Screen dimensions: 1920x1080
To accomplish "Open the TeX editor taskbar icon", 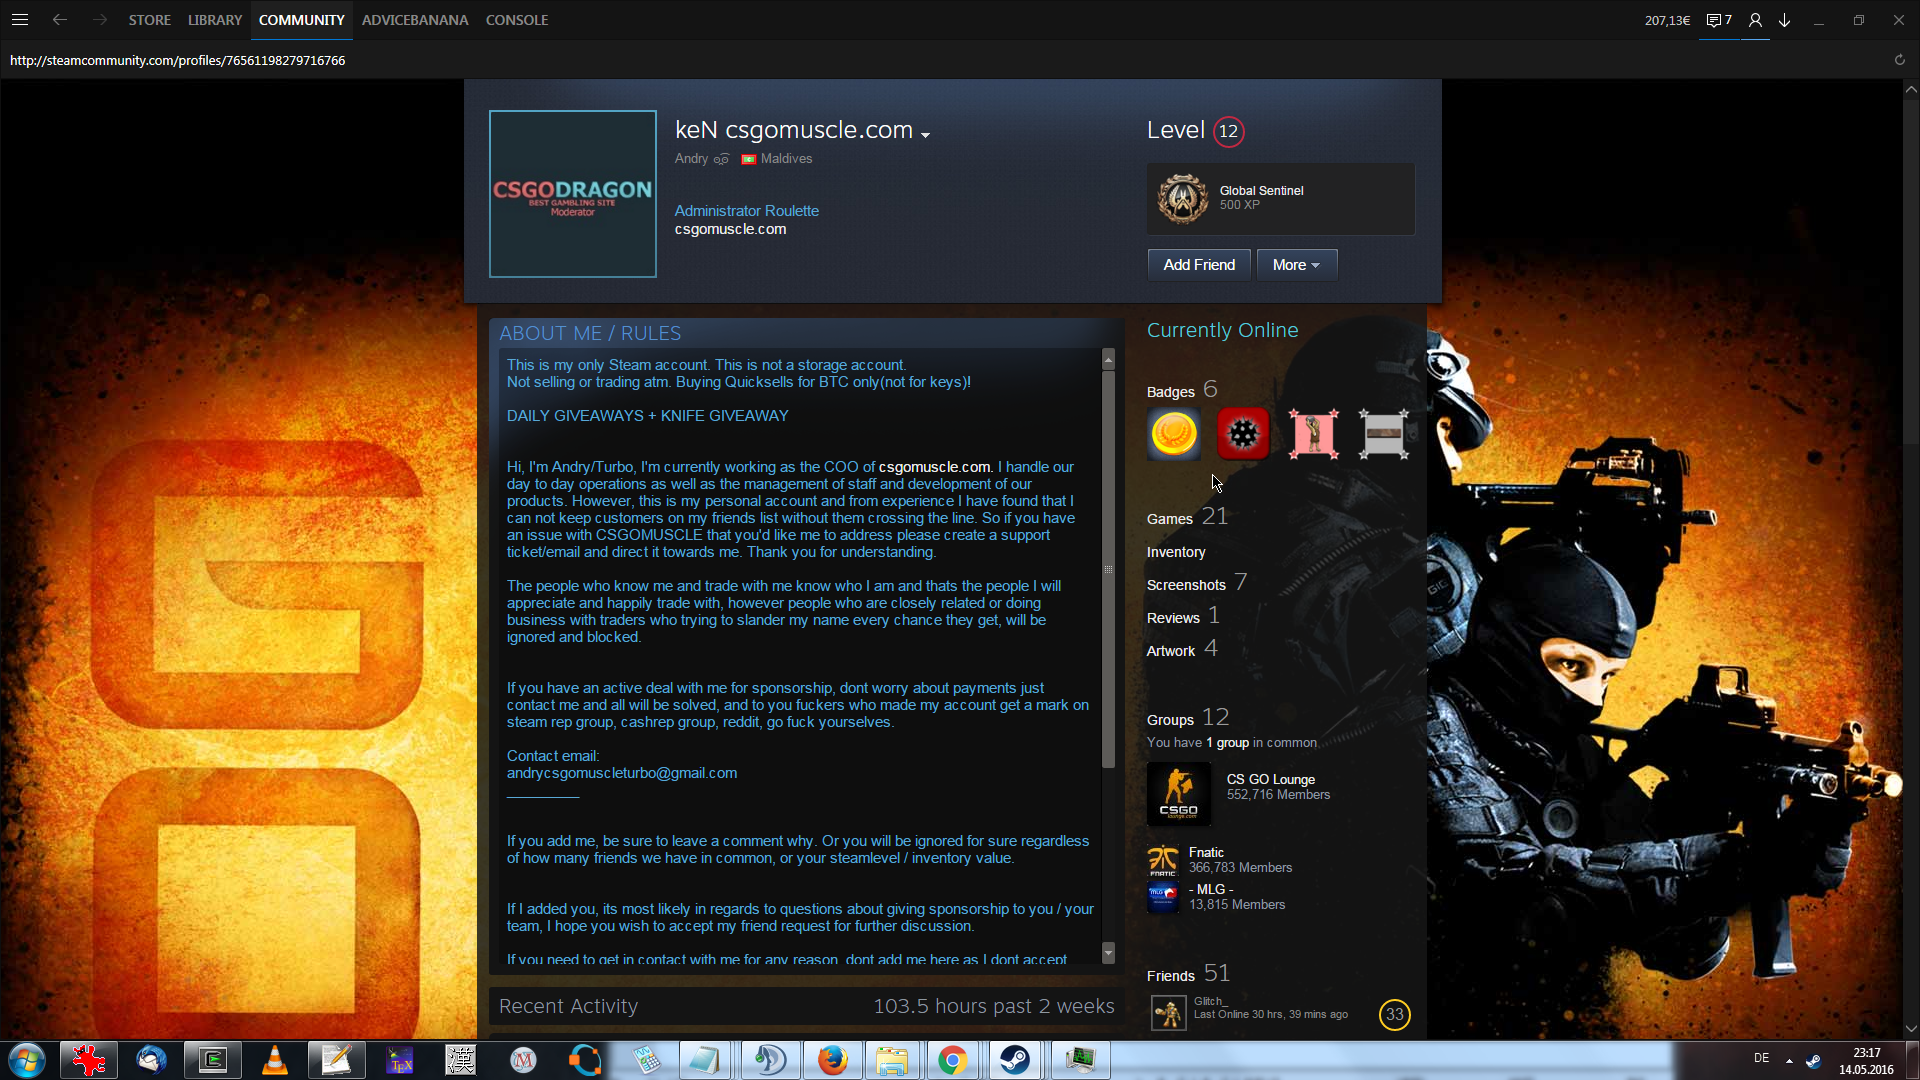I will click(x=399, y=1060).
